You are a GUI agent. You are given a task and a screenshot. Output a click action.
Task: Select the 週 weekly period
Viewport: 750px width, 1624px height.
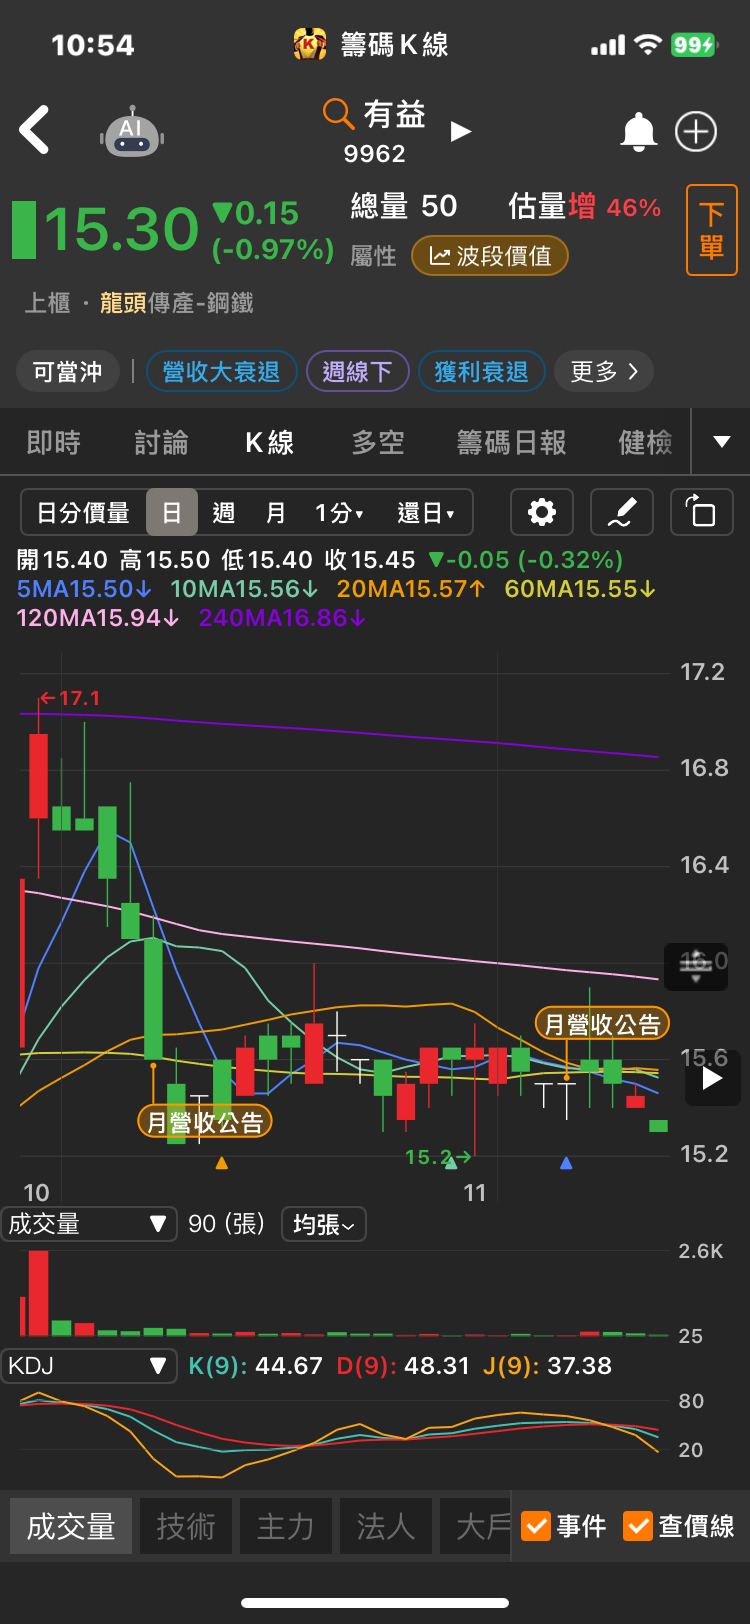click(x=224, y=513)
